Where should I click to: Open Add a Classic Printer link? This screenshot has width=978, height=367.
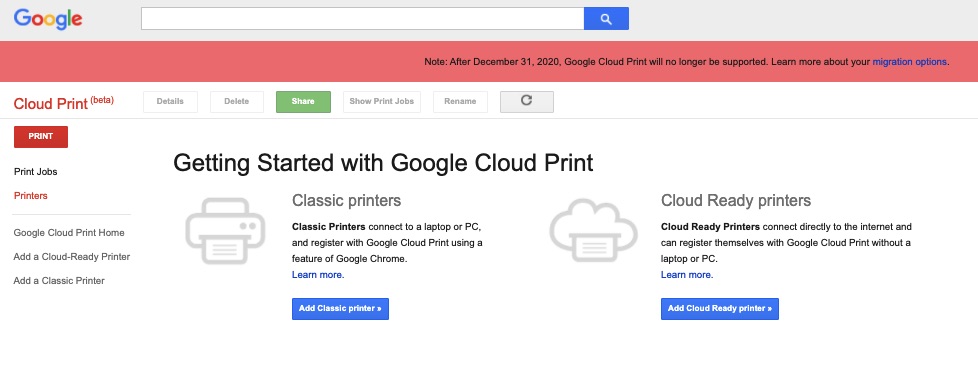pos(59,281)
